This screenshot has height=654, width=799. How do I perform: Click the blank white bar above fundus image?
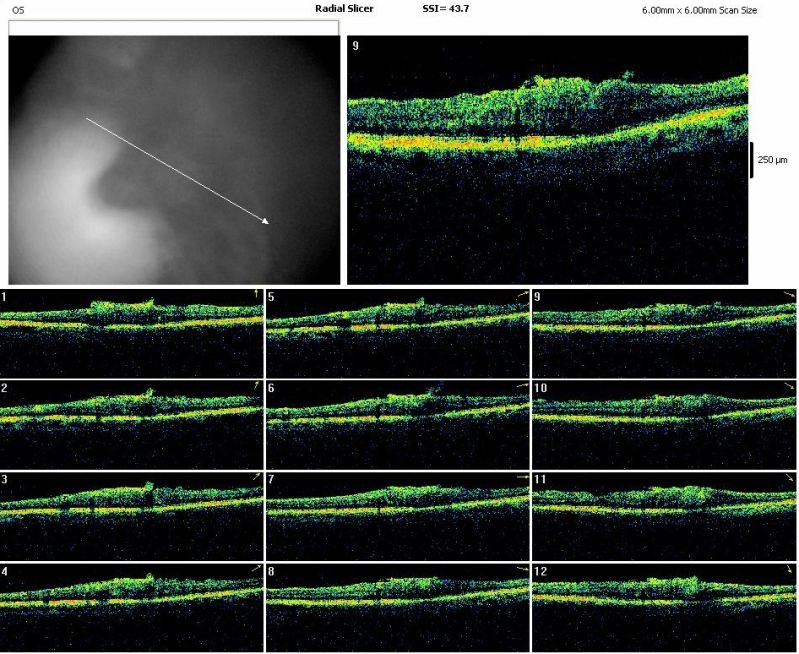point(174,28)
